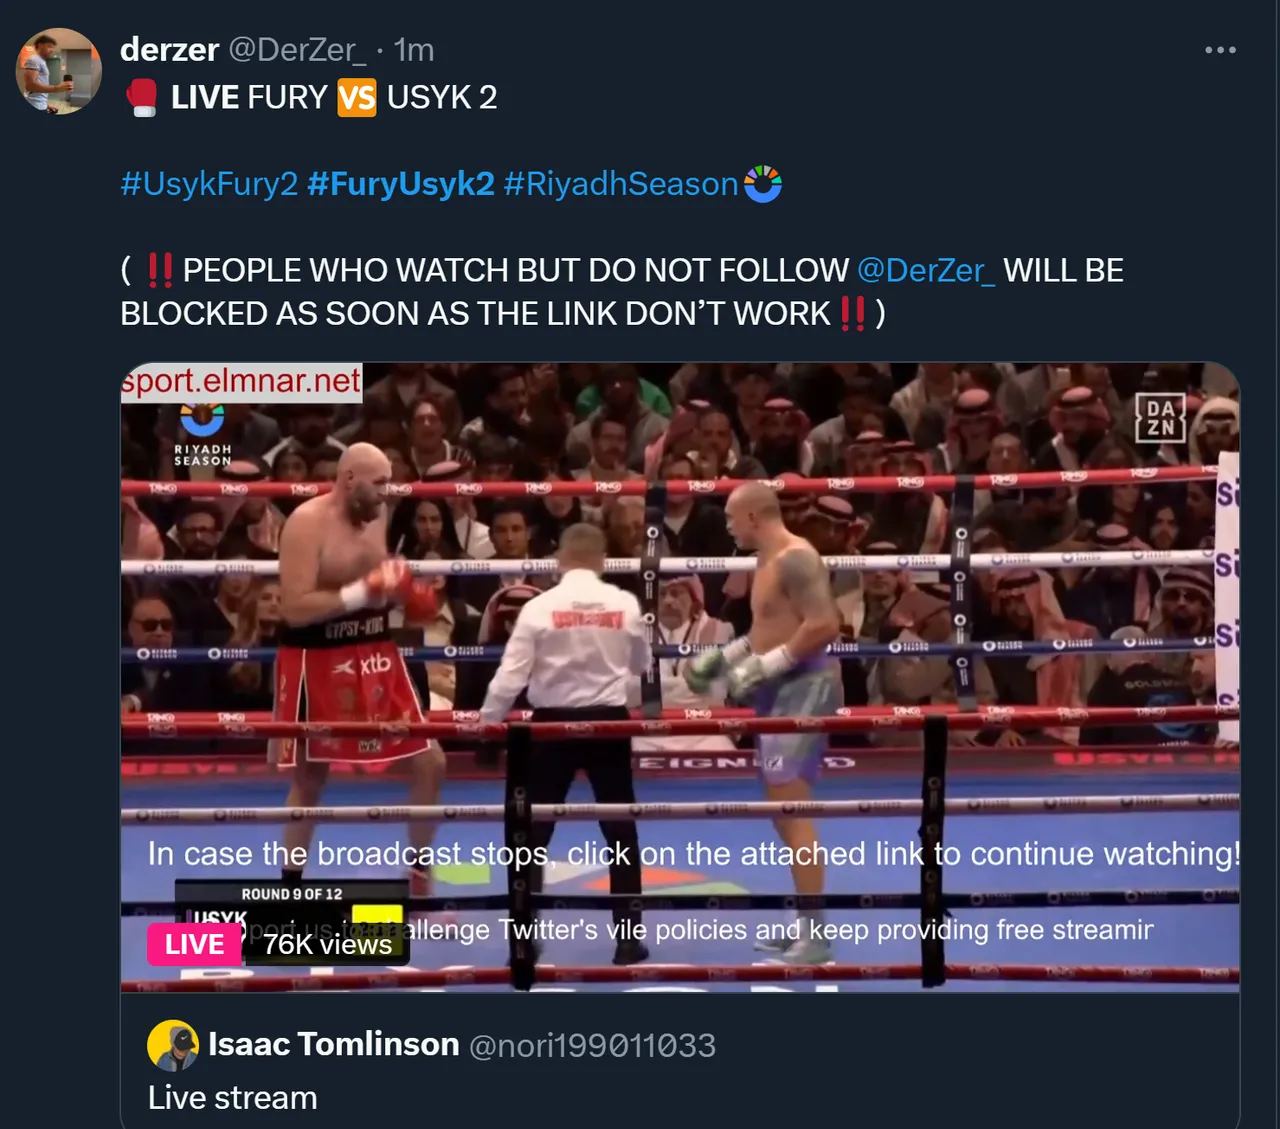The height and width of the screenshot is (1129, 1280).
Task: Open derzer's profile avatar
Action: [x=59, y=71]
